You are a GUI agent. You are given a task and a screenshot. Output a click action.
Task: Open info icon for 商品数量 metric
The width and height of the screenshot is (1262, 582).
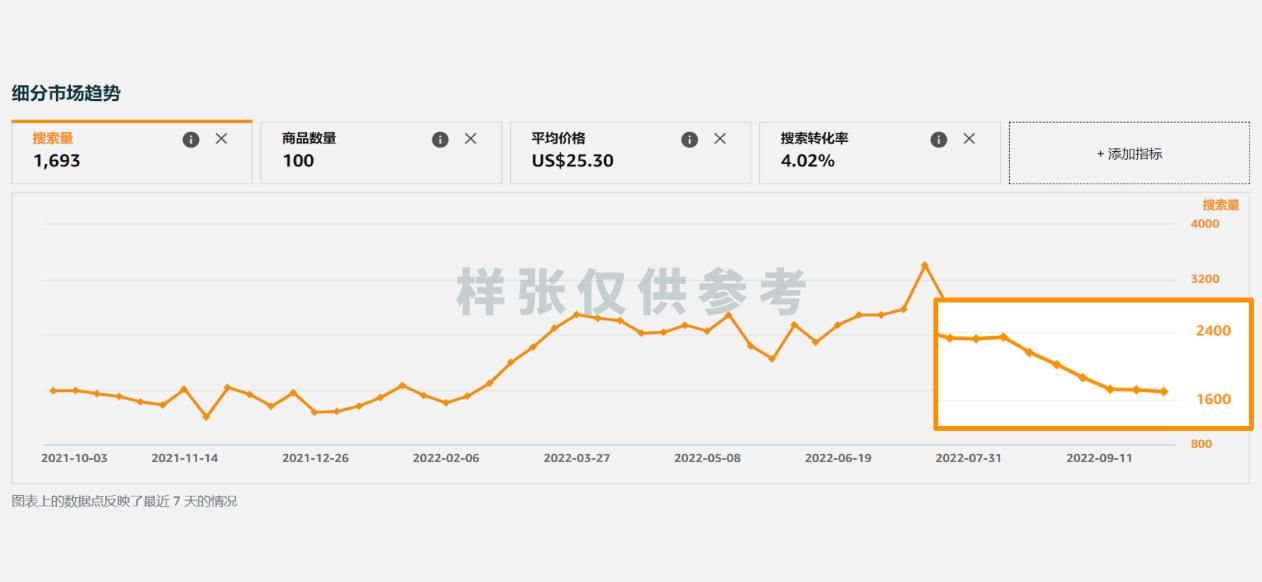pos(440,139)
